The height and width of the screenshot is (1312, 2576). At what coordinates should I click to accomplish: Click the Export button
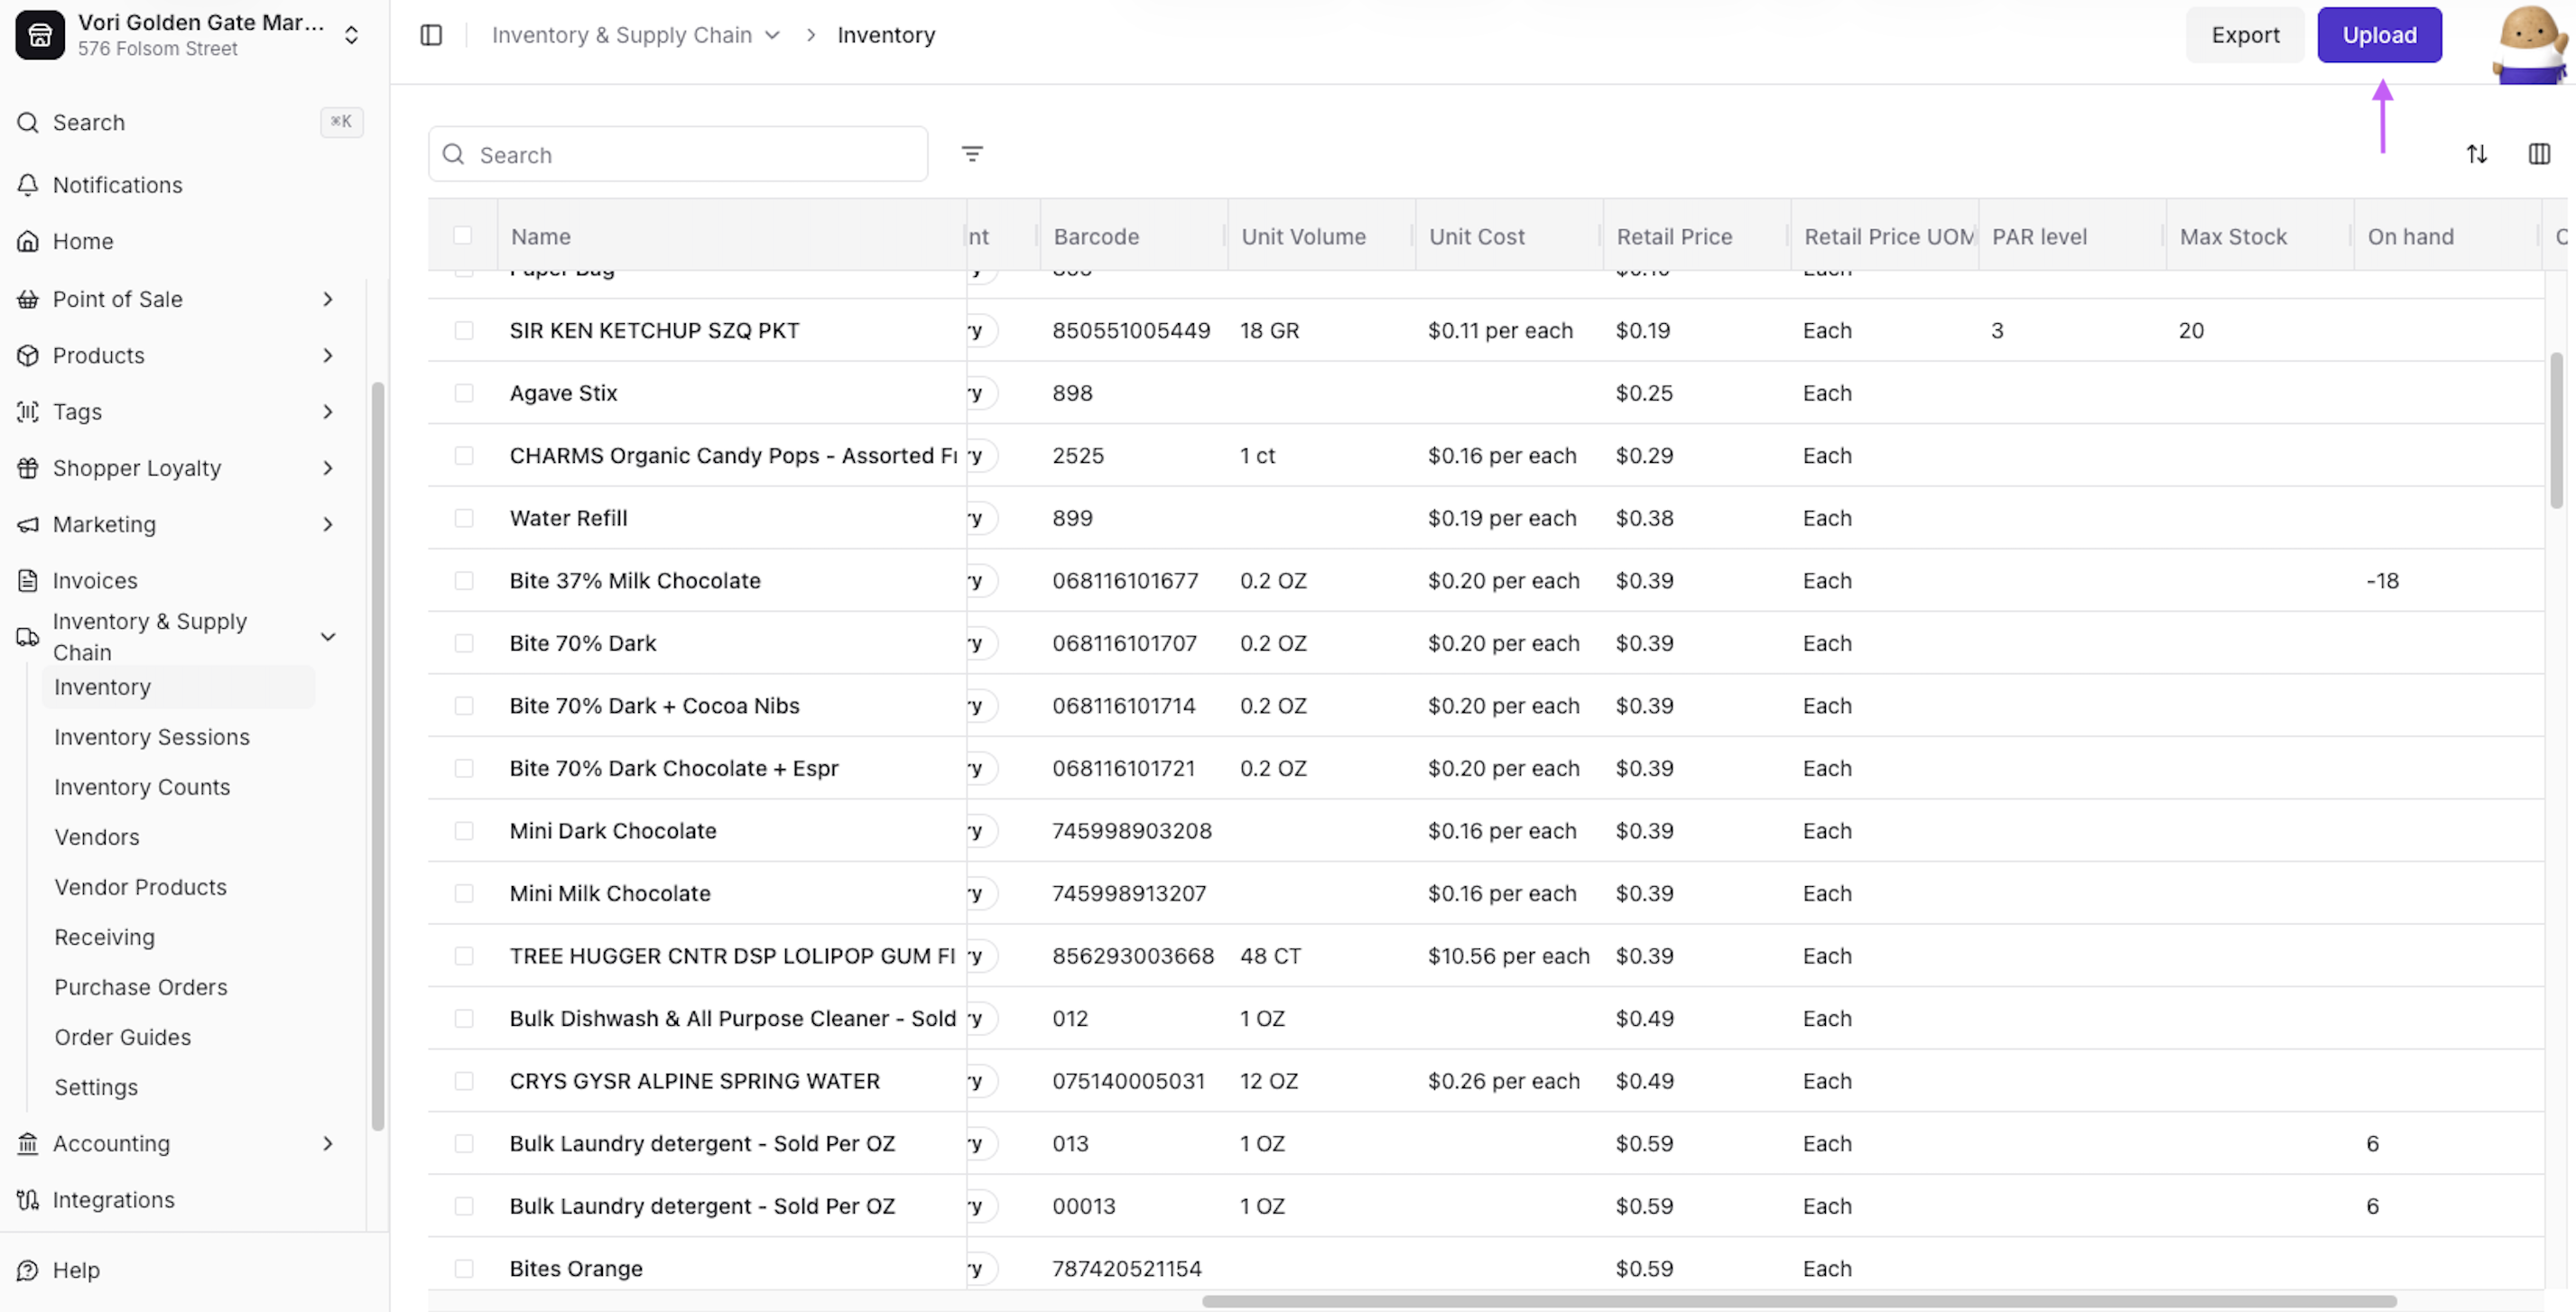pyautogui.click(x=2245, y=35)
